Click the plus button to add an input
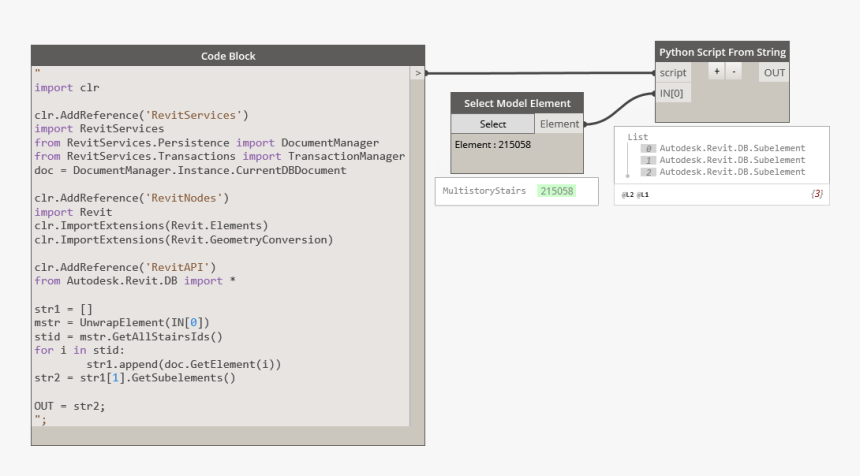Screen dimensions: 860x476 pyautogui.click(x=716, y=73)
